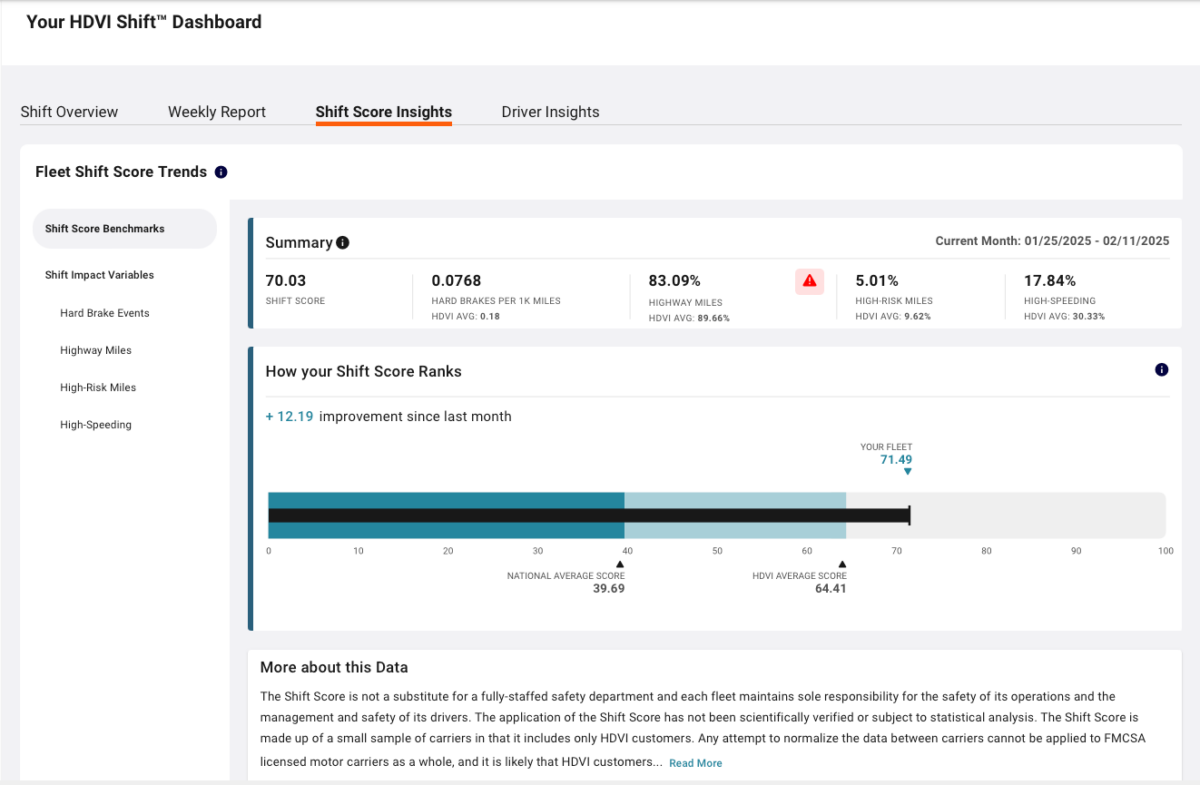Click info icon for How your Shift Score Ranks
This screenshot has height=785, width=1200.
pos(1161,370)
